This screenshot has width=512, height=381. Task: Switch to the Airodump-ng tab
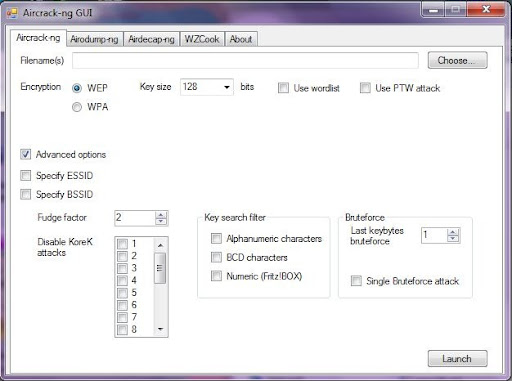coord(94,39)
